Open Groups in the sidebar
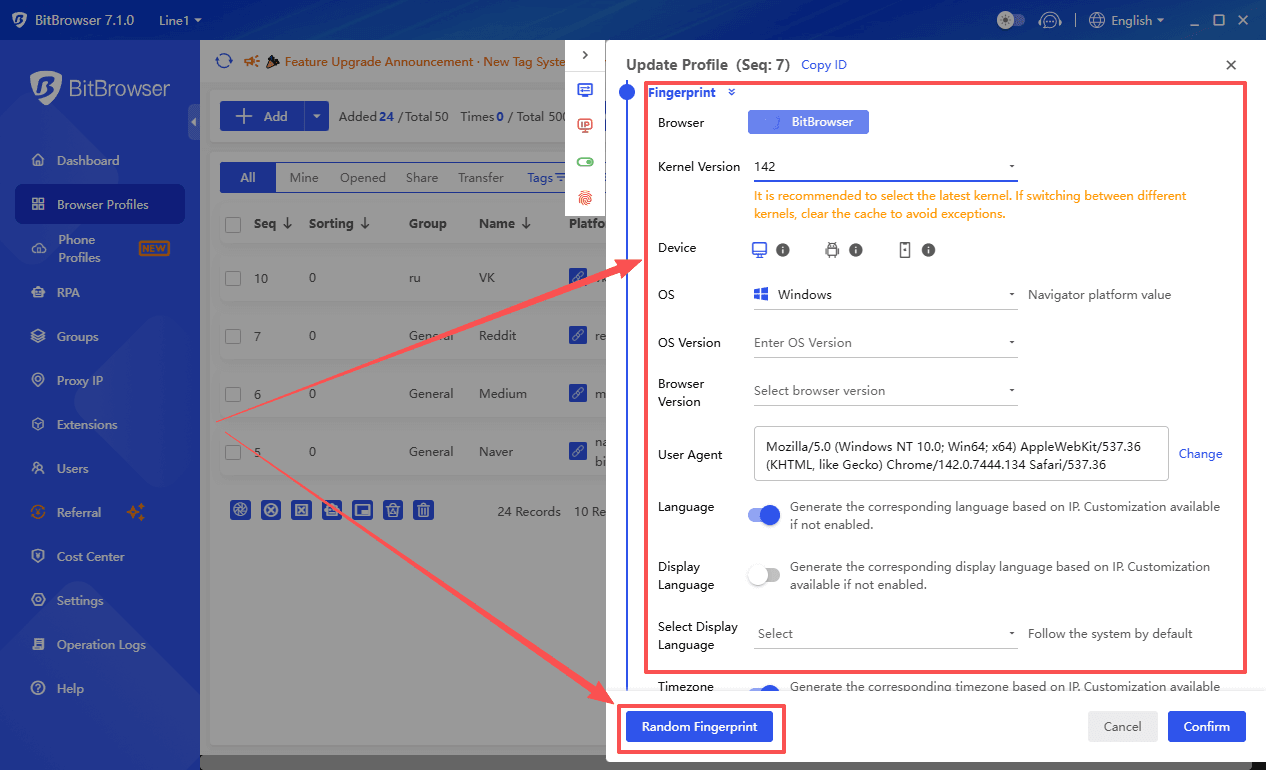The height and width of the screenshot is (770, 1266). click(100, 336)
